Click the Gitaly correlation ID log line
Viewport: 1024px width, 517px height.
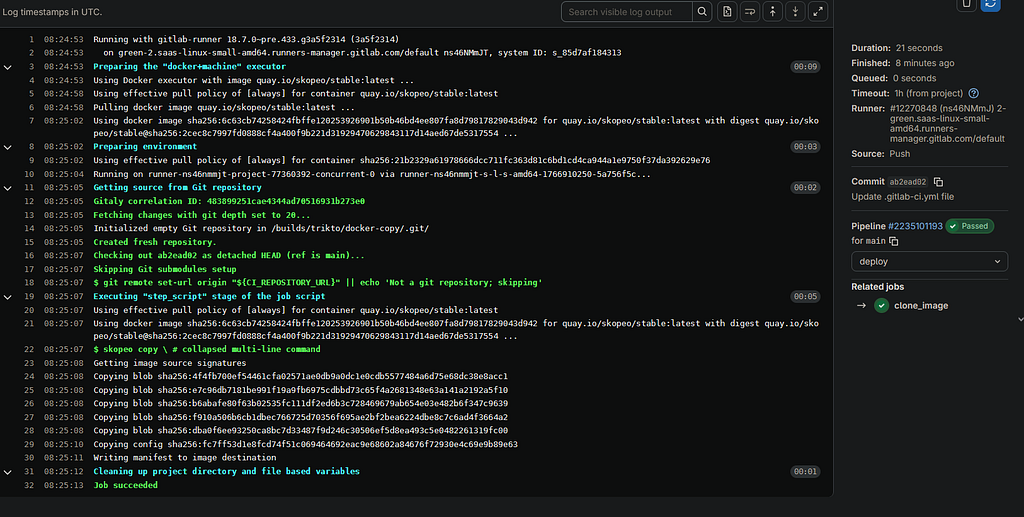pos(229,201)
